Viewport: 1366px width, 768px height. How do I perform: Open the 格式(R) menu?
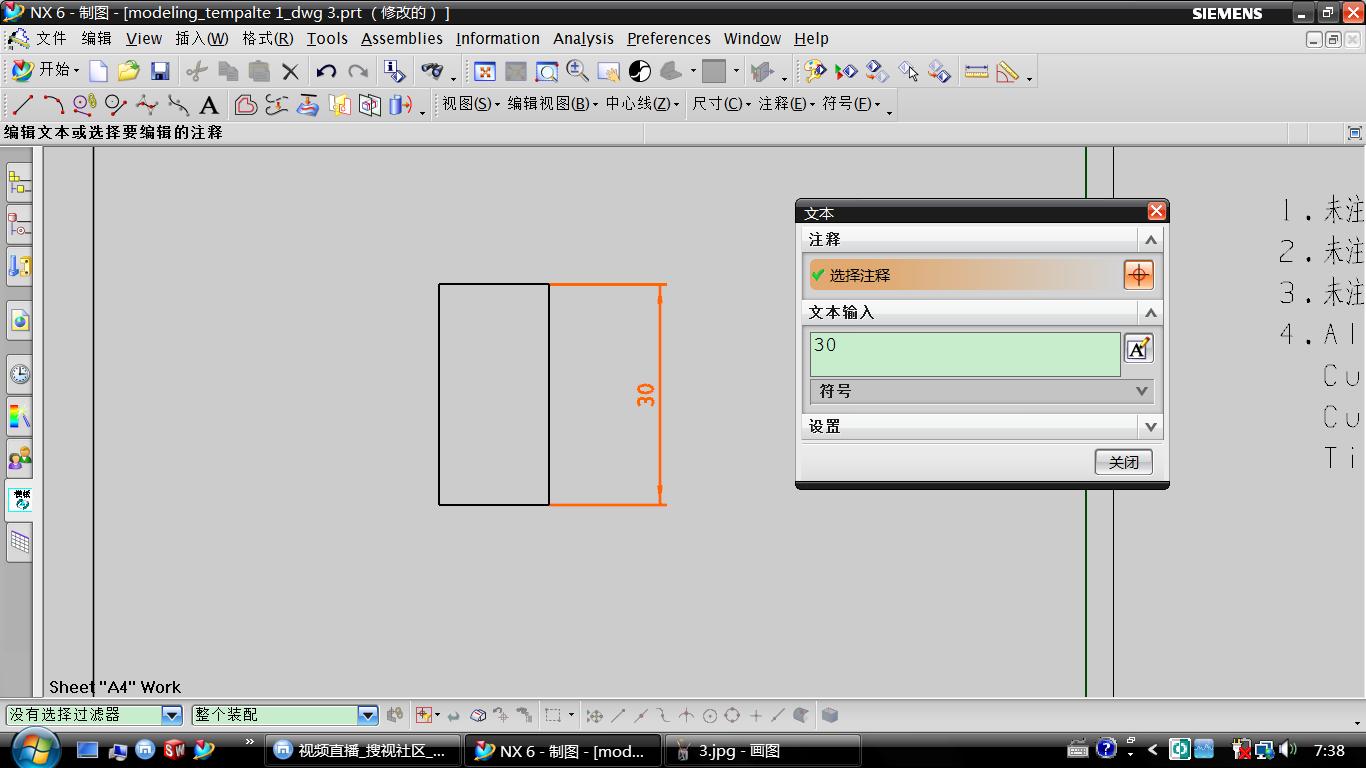(x=267, y=39)
